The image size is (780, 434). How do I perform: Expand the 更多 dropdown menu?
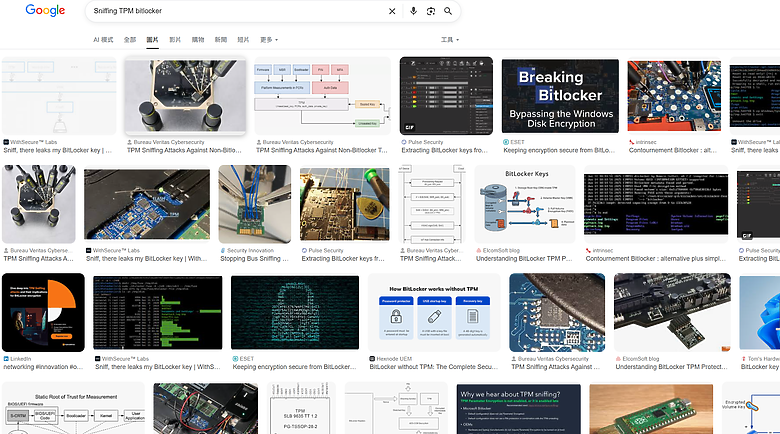pos(269,40)
